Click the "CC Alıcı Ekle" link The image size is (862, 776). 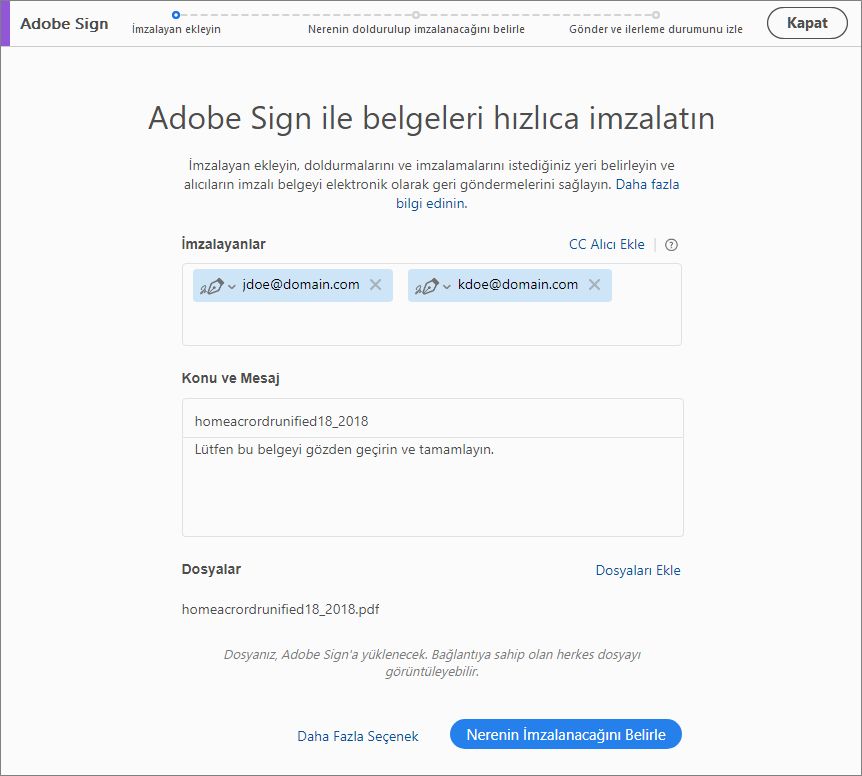point(606,245)
